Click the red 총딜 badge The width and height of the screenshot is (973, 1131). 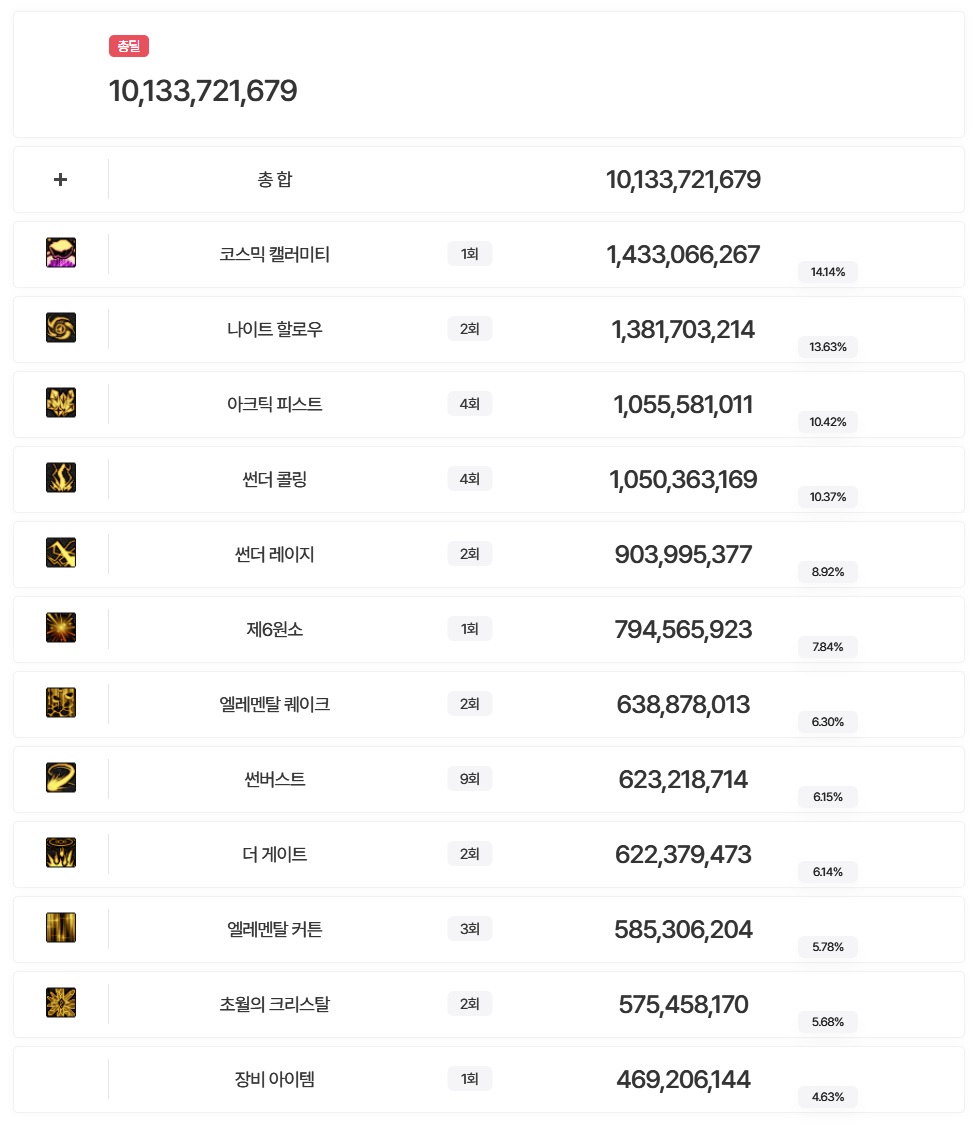(x=129, y=46)
